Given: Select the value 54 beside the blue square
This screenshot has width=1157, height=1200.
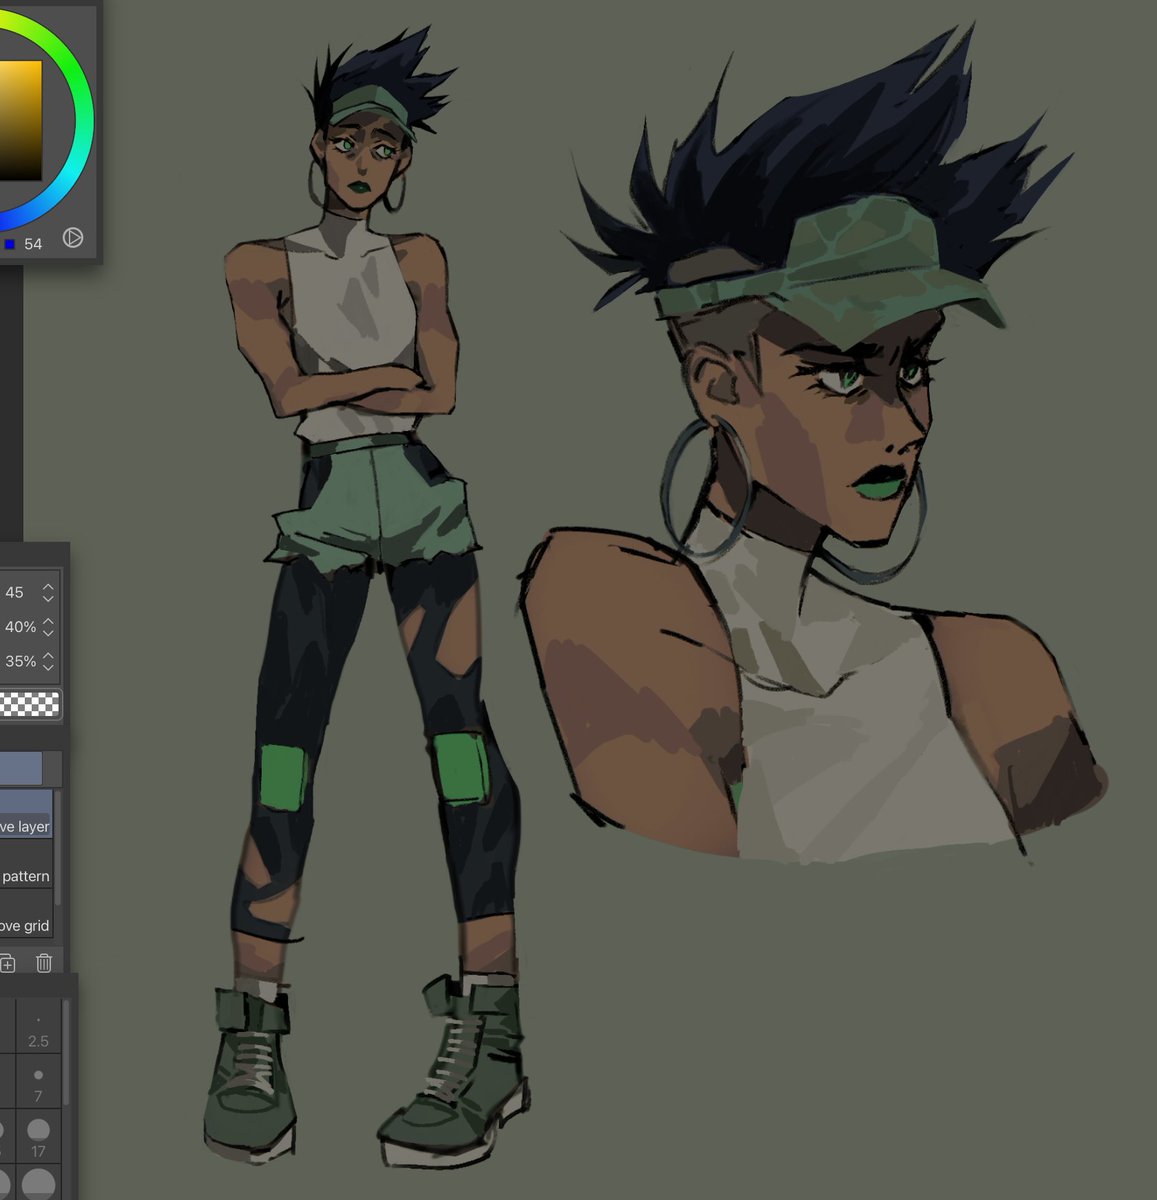Looking at the screenshot, I should 33,244.
